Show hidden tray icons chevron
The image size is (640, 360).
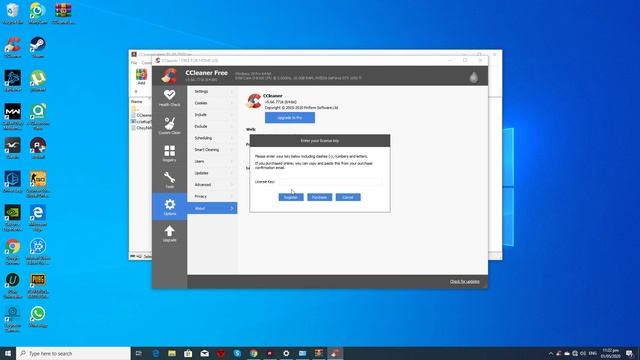(551, 353)
